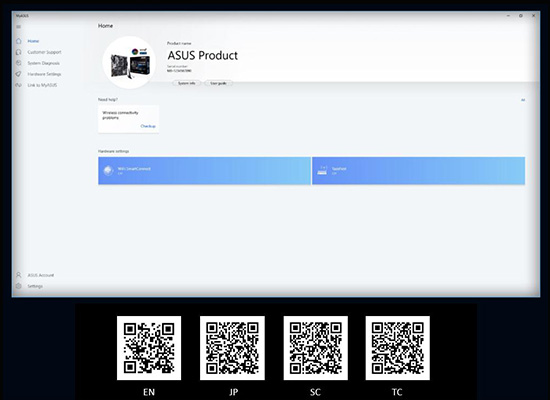Click the Link to MyASUS icon
This screenshot has height=400, width=550.
19,85
